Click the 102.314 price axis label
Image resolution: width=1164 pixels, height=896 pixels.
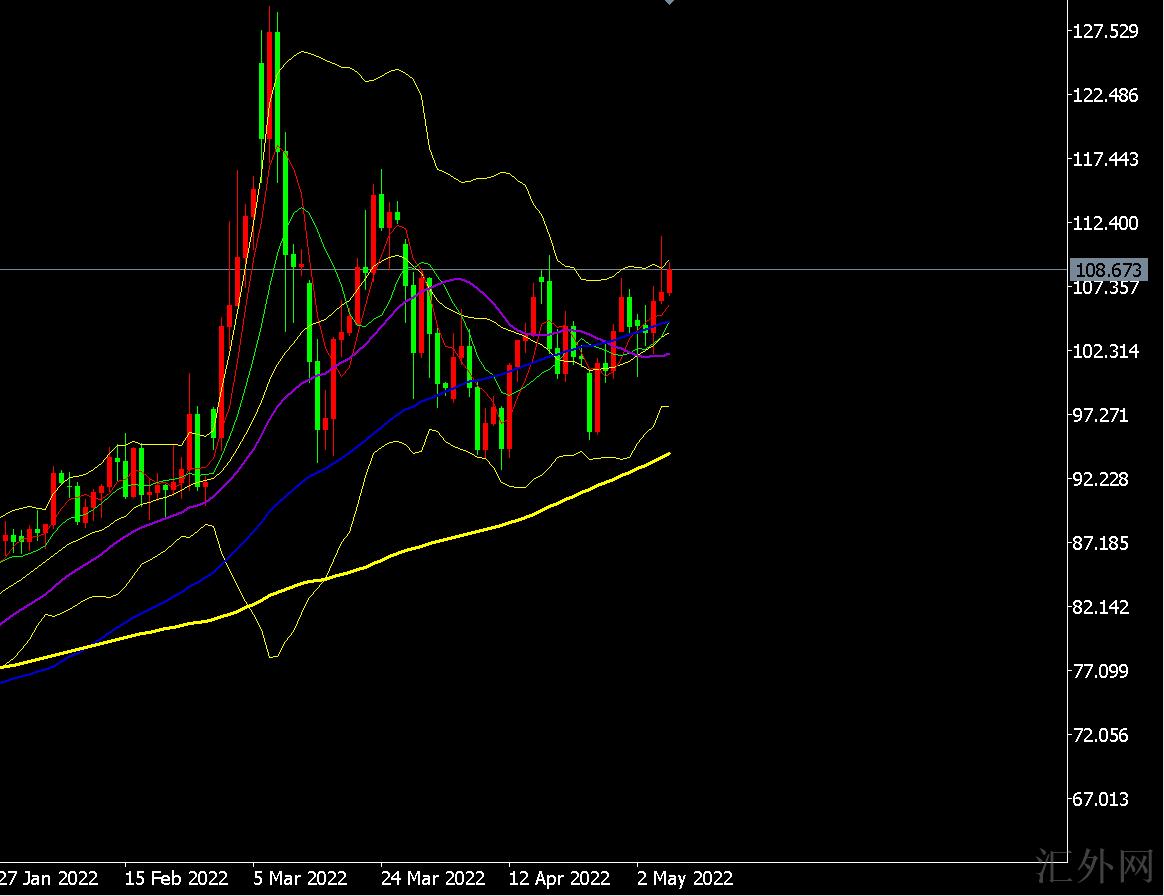(1105, 352)
